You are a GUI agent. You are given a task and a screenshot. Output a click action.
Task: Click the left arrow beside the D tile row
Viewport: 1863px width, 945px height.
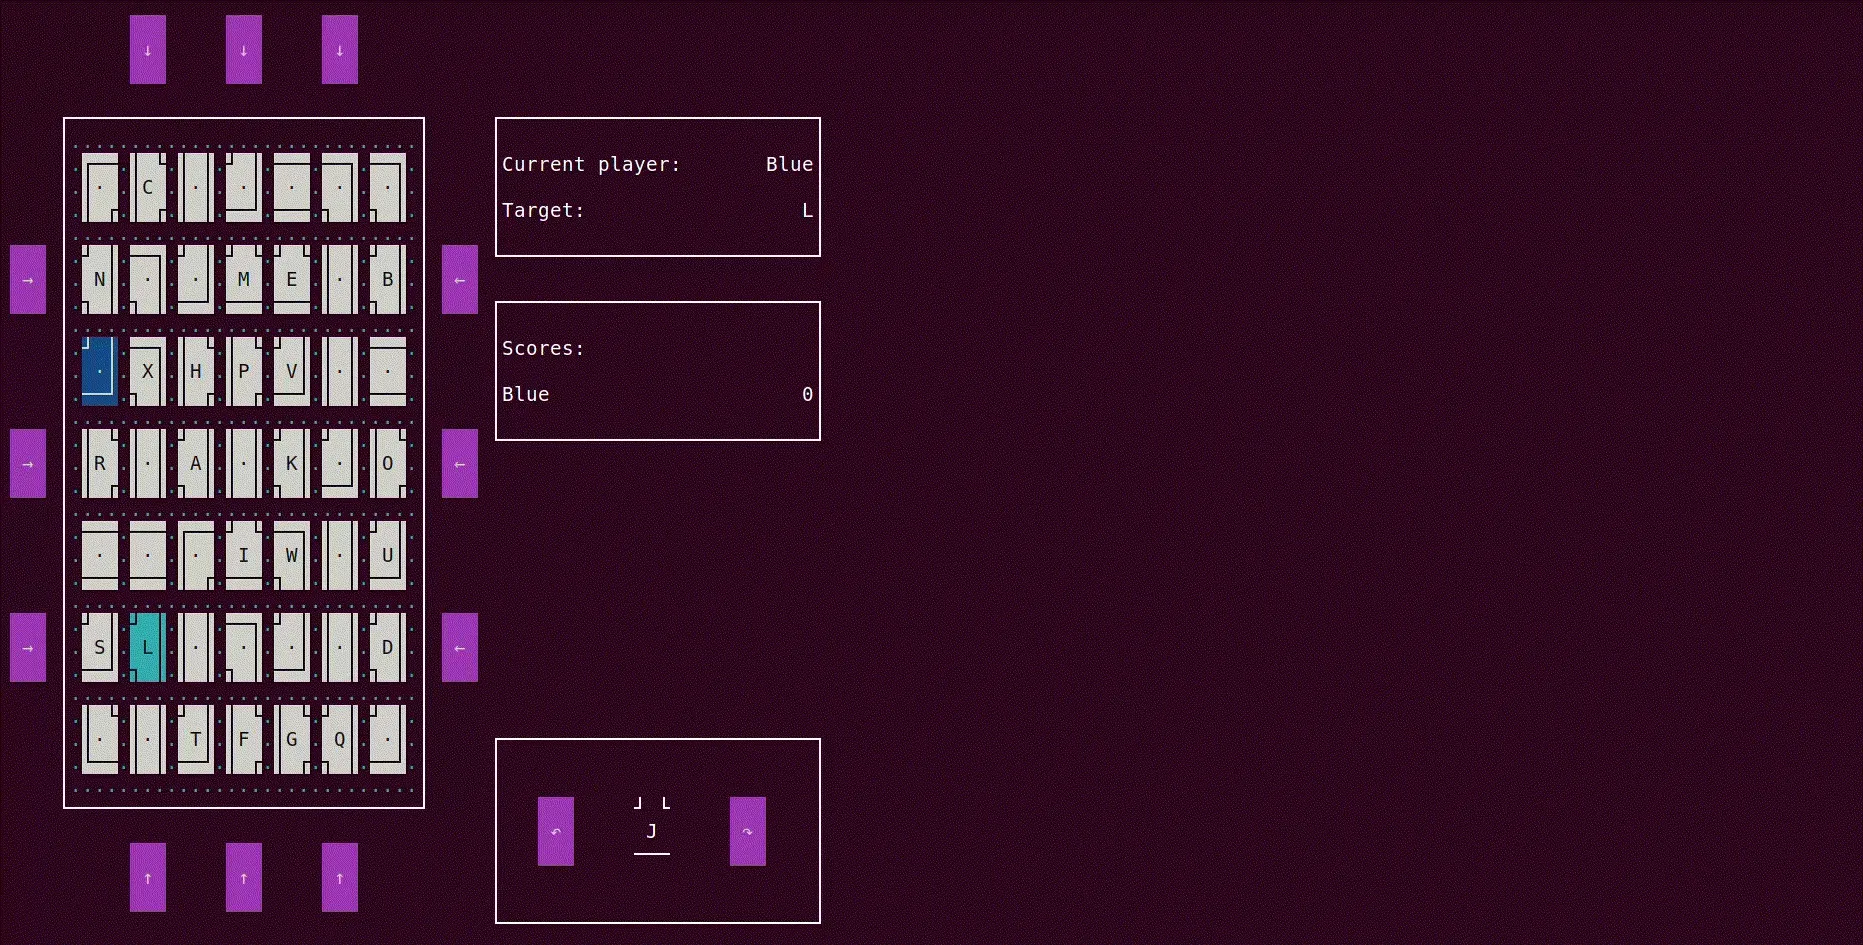tap(460, 648)
